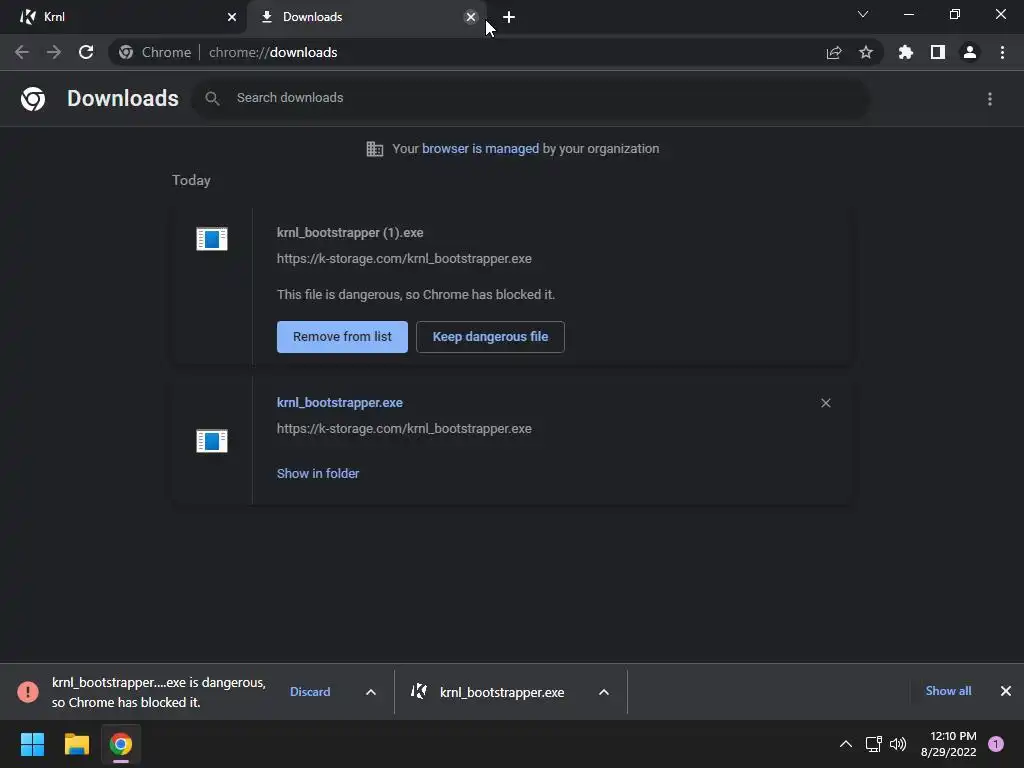Click Show in folder link

318,473
